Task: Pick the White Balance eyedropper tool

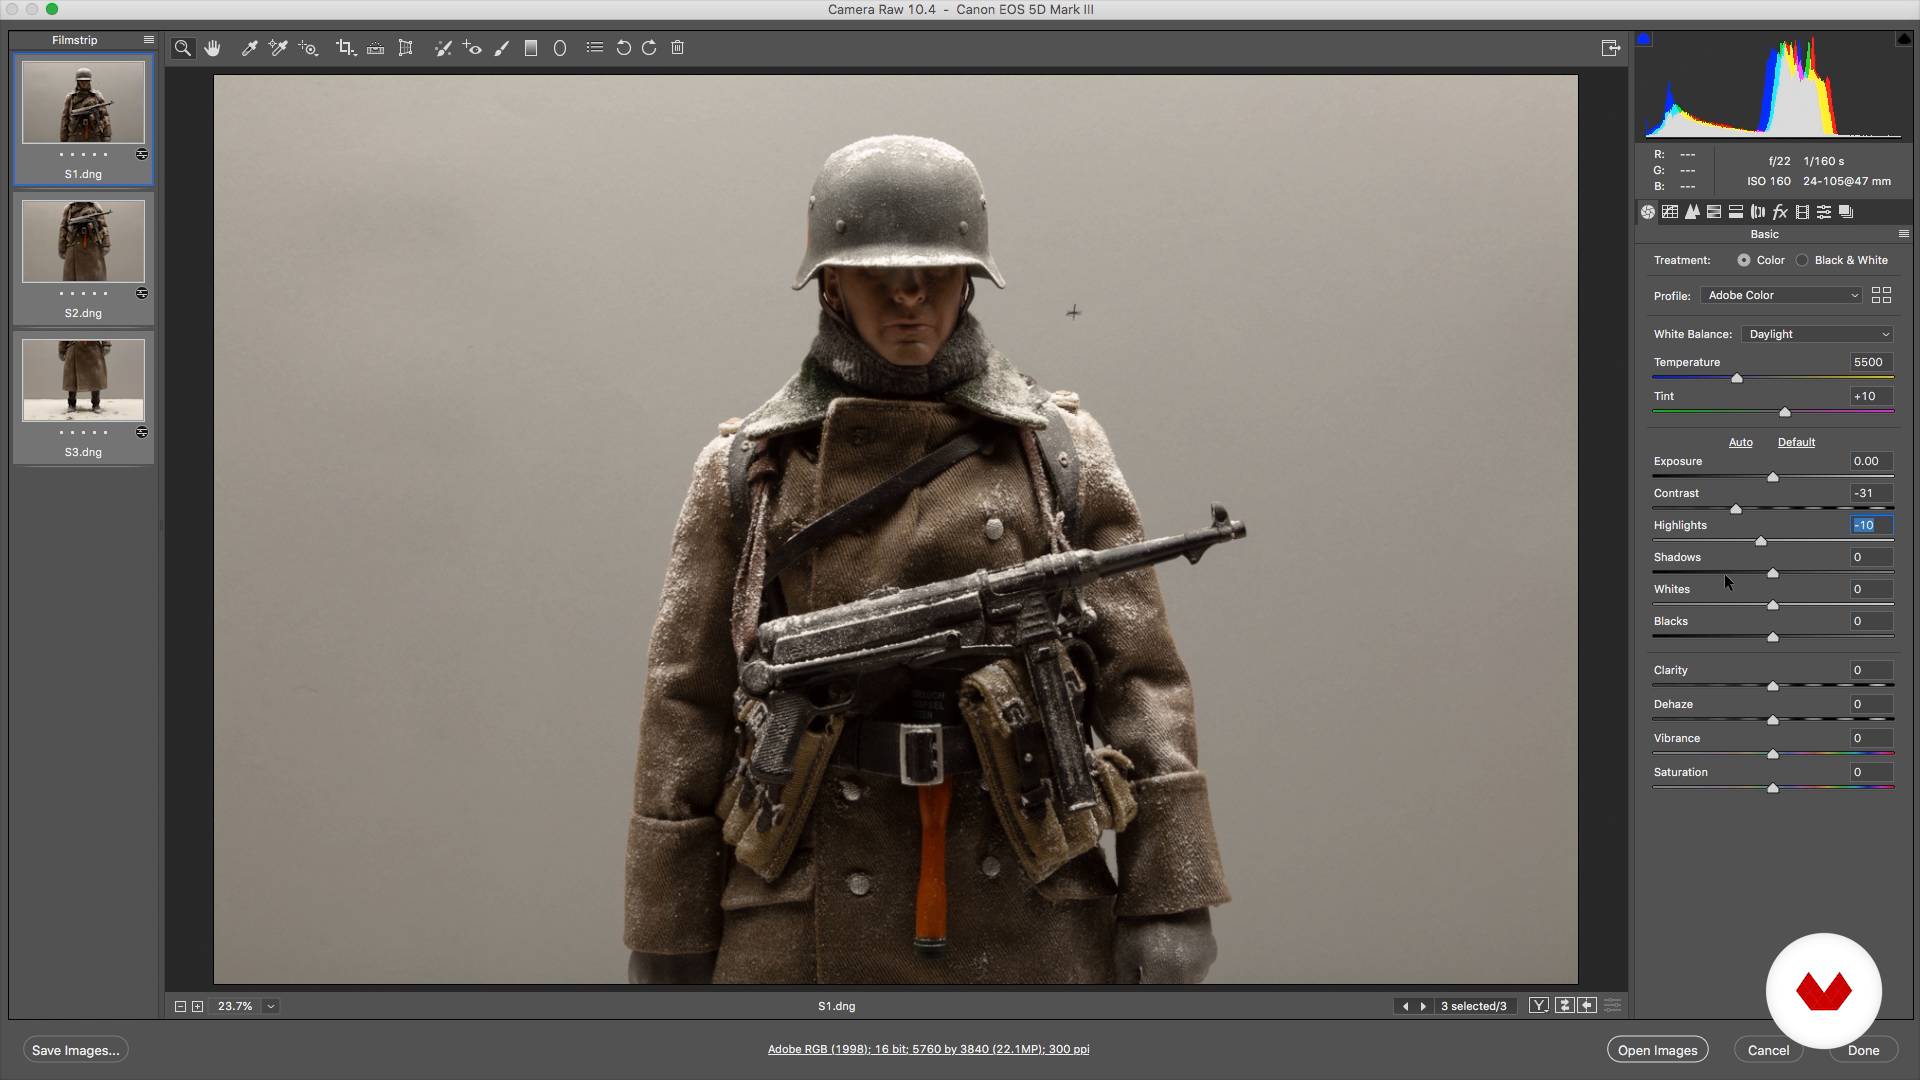Action: (x=250, y=48)
